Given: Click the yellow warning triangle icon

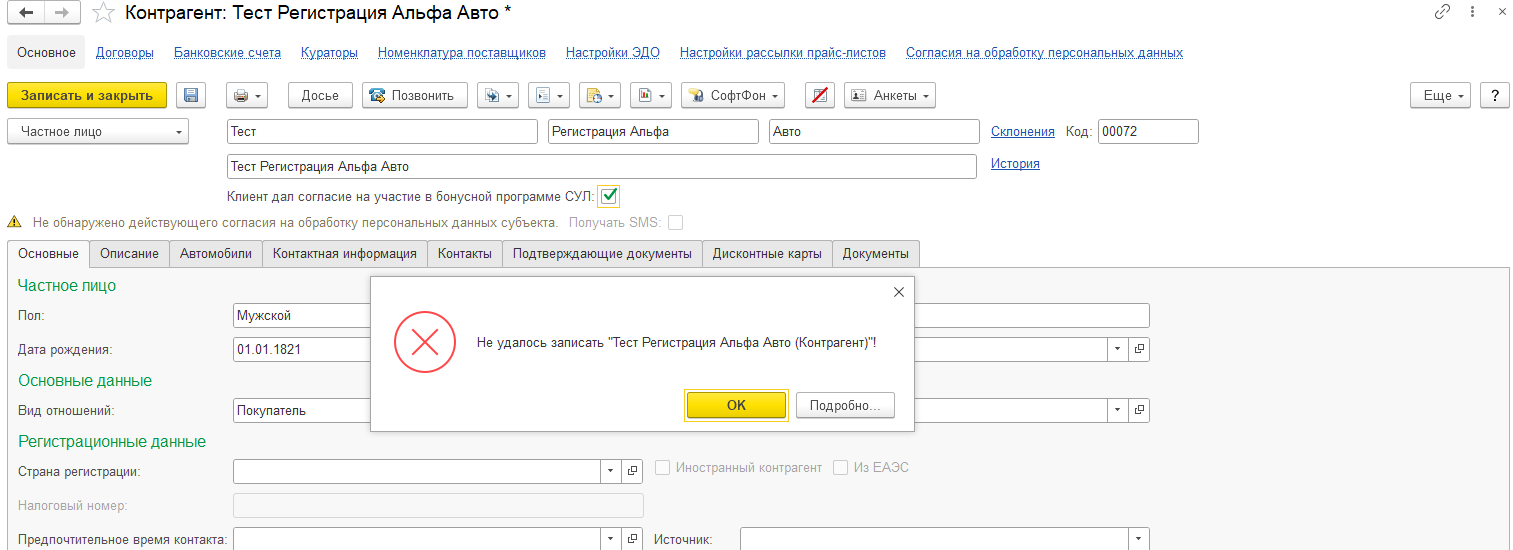Looking at the screenshot, I should click(14, 222).
